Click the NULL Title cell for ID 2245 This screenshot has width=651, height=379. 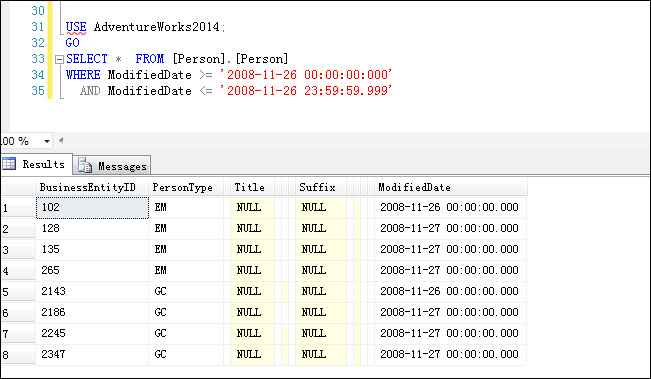click(x=252, y=334)
